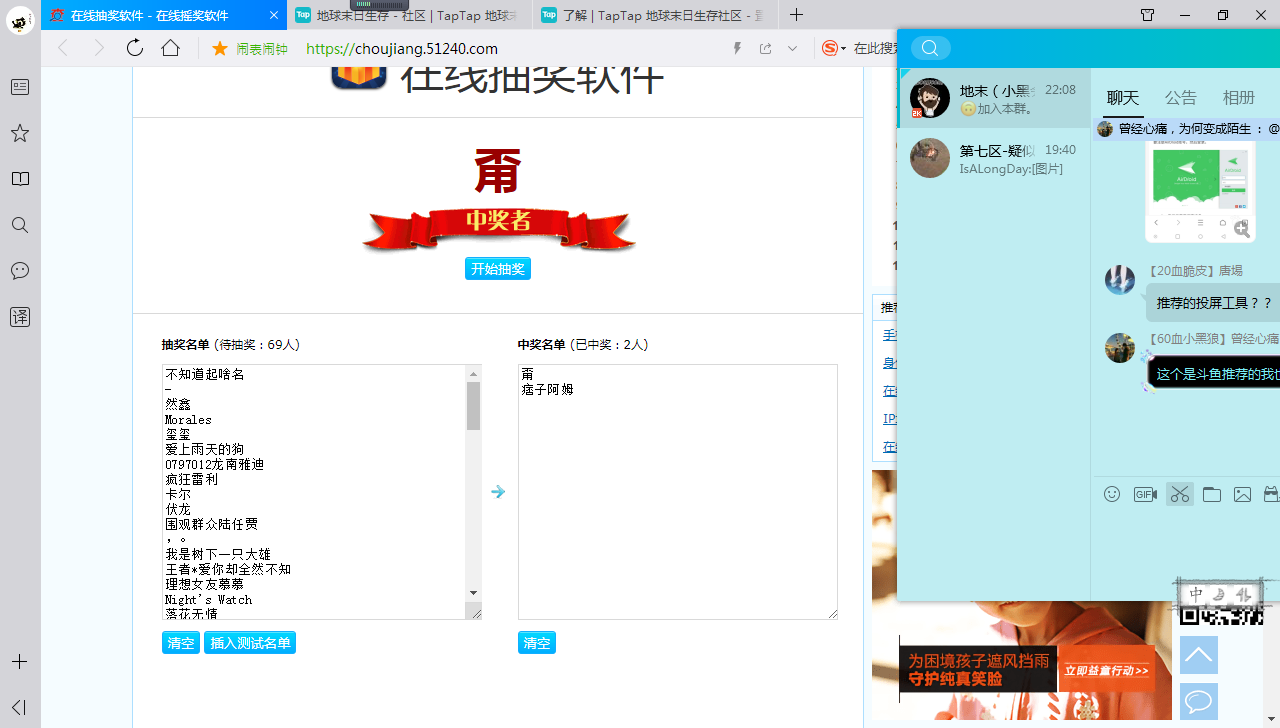
Task: Click the lightning speed-mode icon
Action: click(x=738, y=48)
